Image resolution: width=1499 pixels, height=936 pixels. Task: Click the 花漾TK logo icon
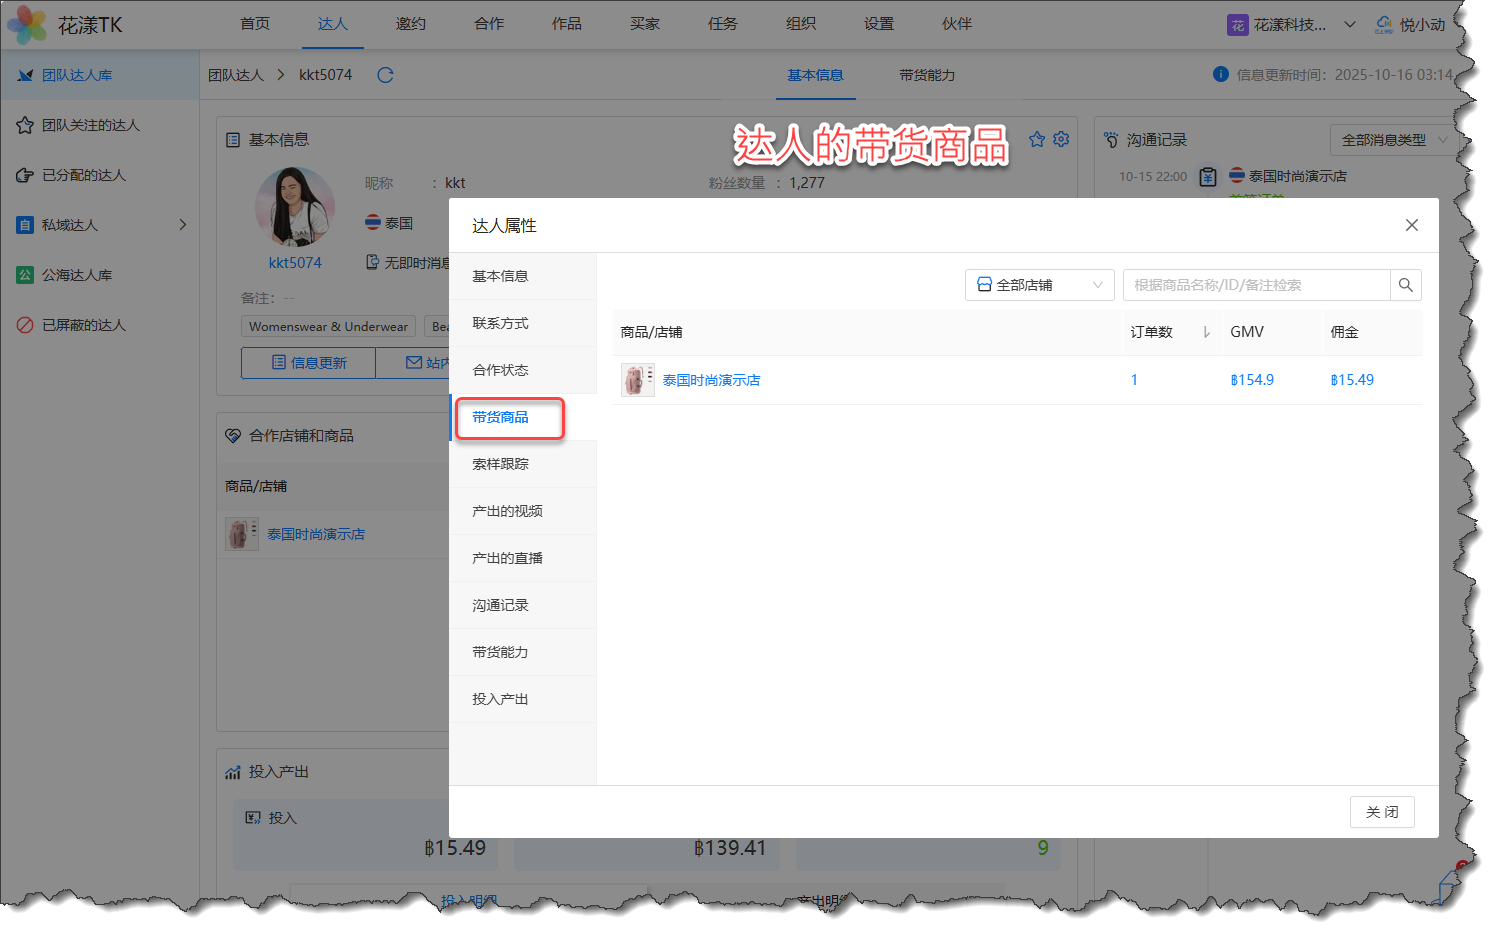[27, 25]
